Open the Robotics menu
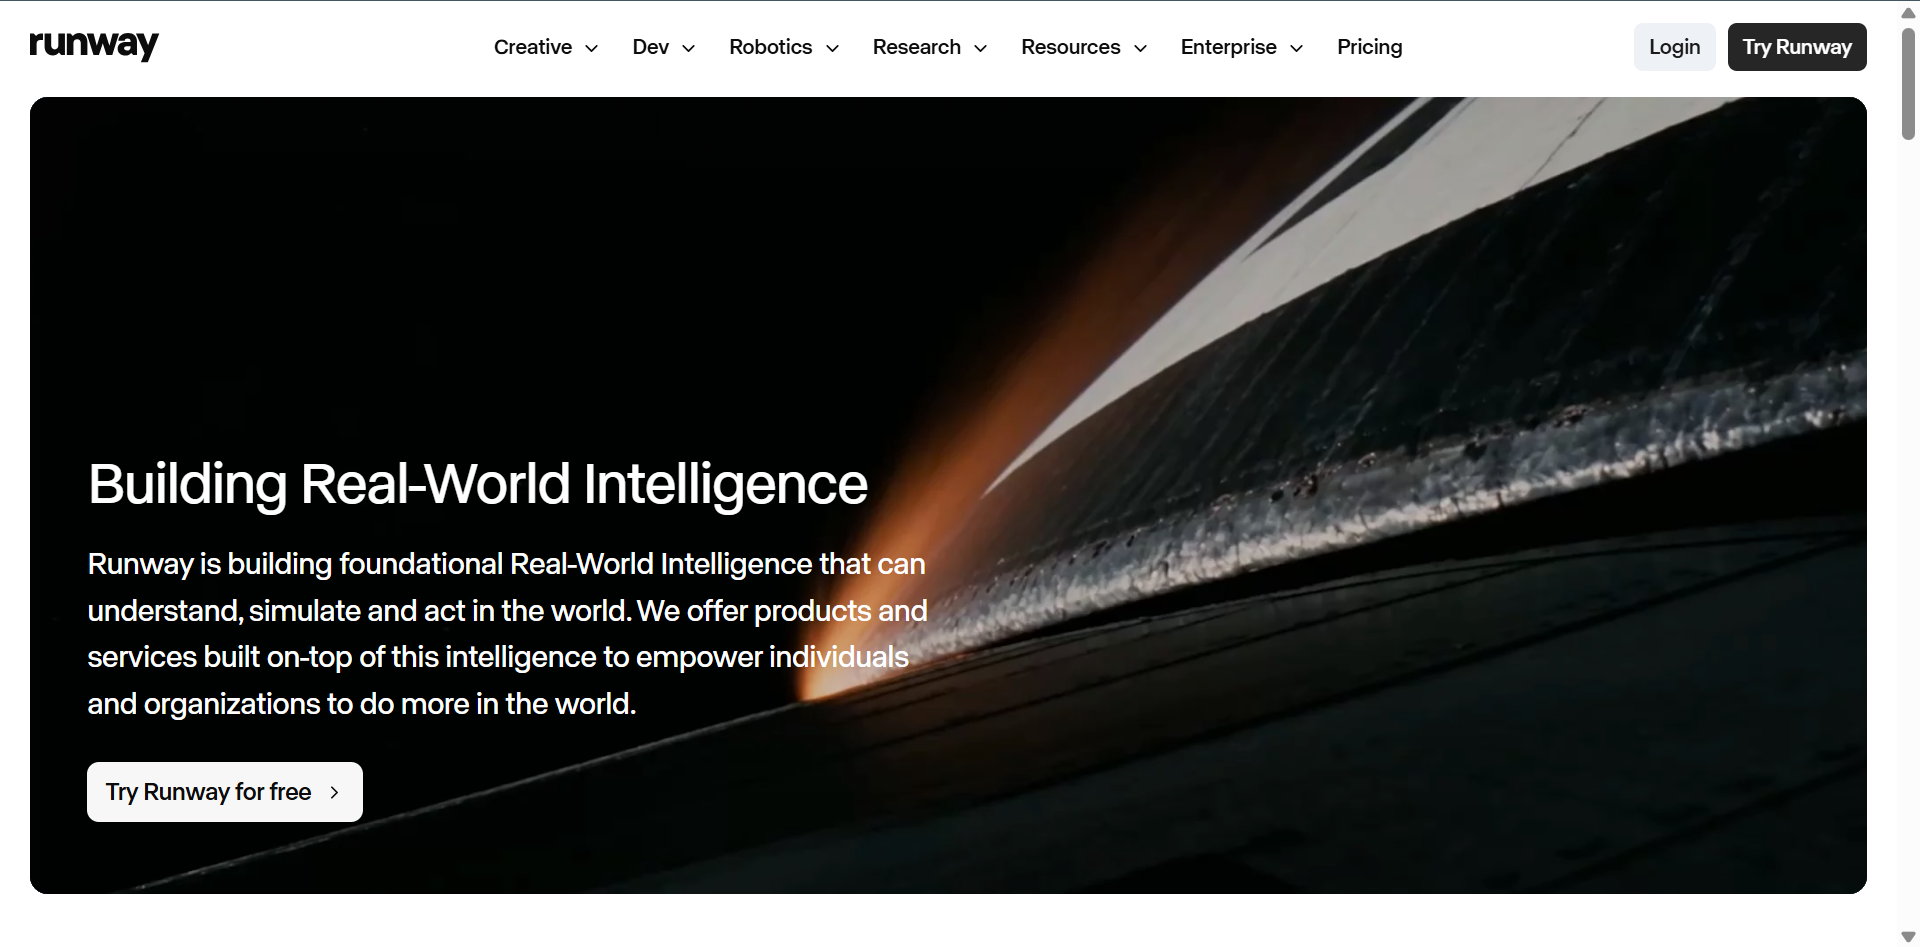Image resolution: width=1920 pixels, height=947 pixels. tap(784, 47)
